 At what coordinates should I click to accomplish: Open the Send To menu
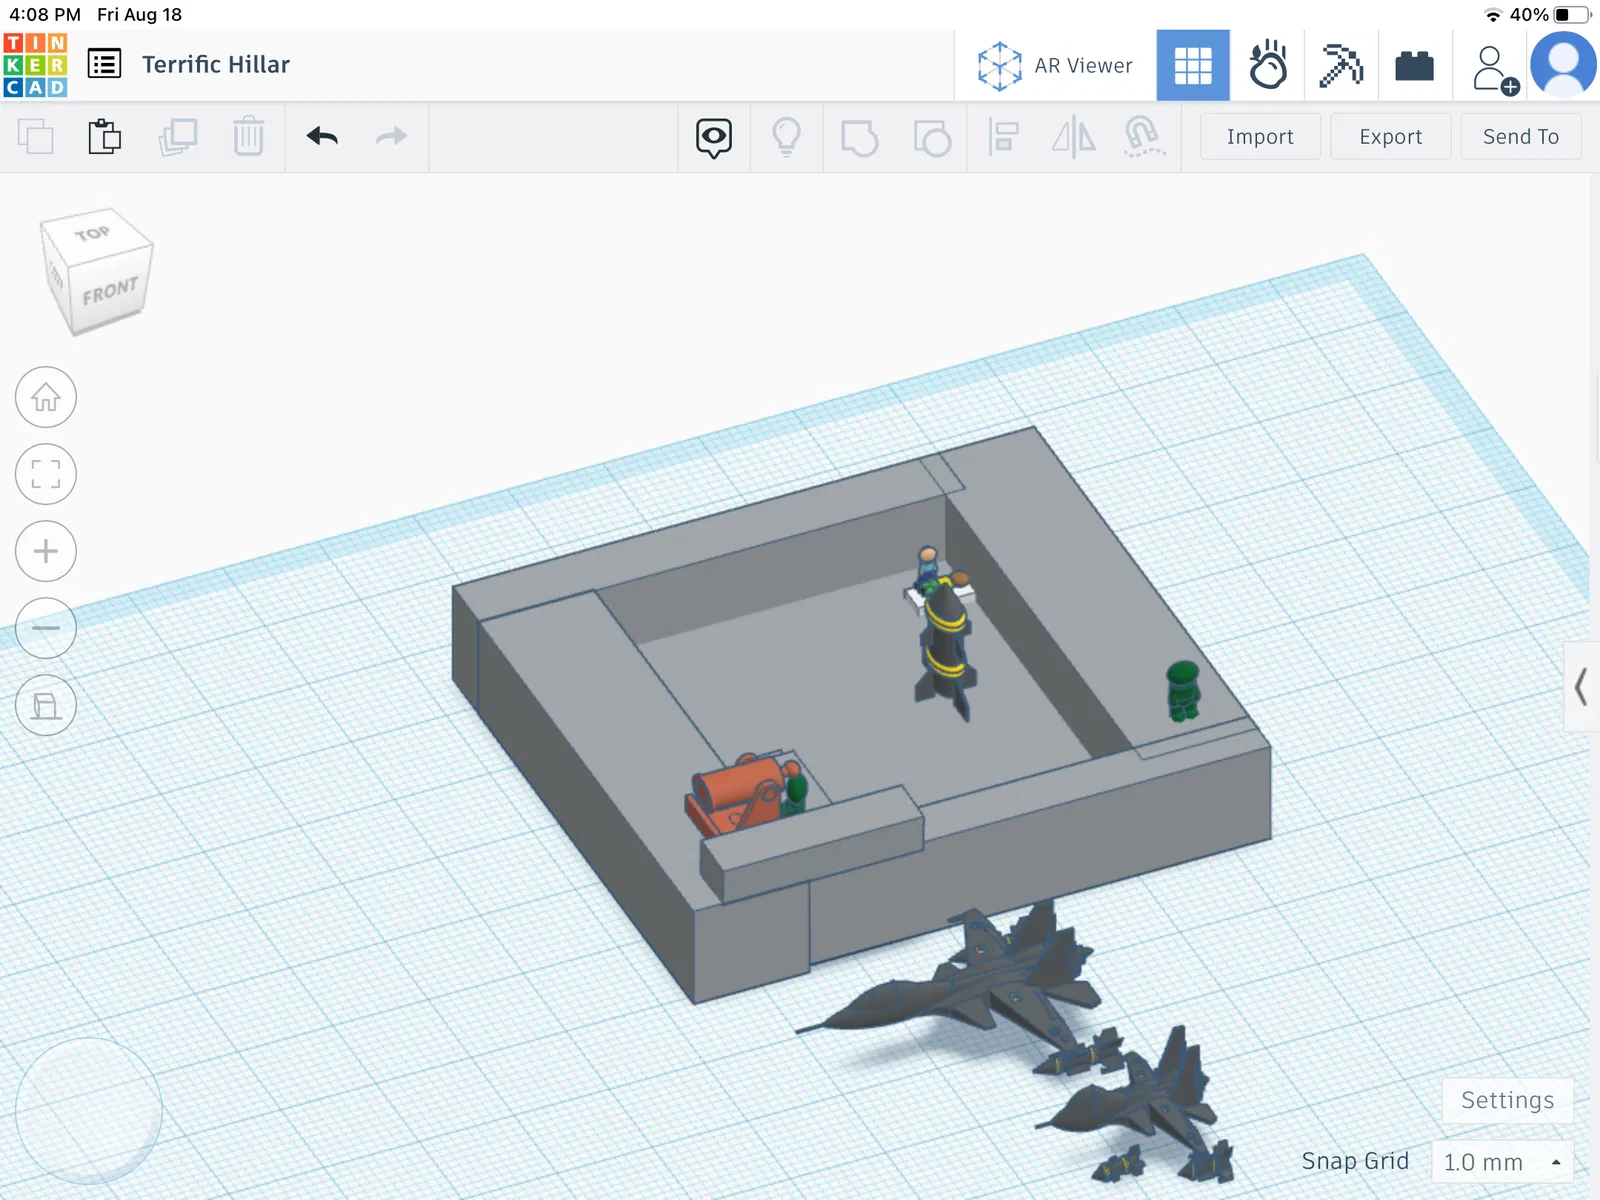1520,137
